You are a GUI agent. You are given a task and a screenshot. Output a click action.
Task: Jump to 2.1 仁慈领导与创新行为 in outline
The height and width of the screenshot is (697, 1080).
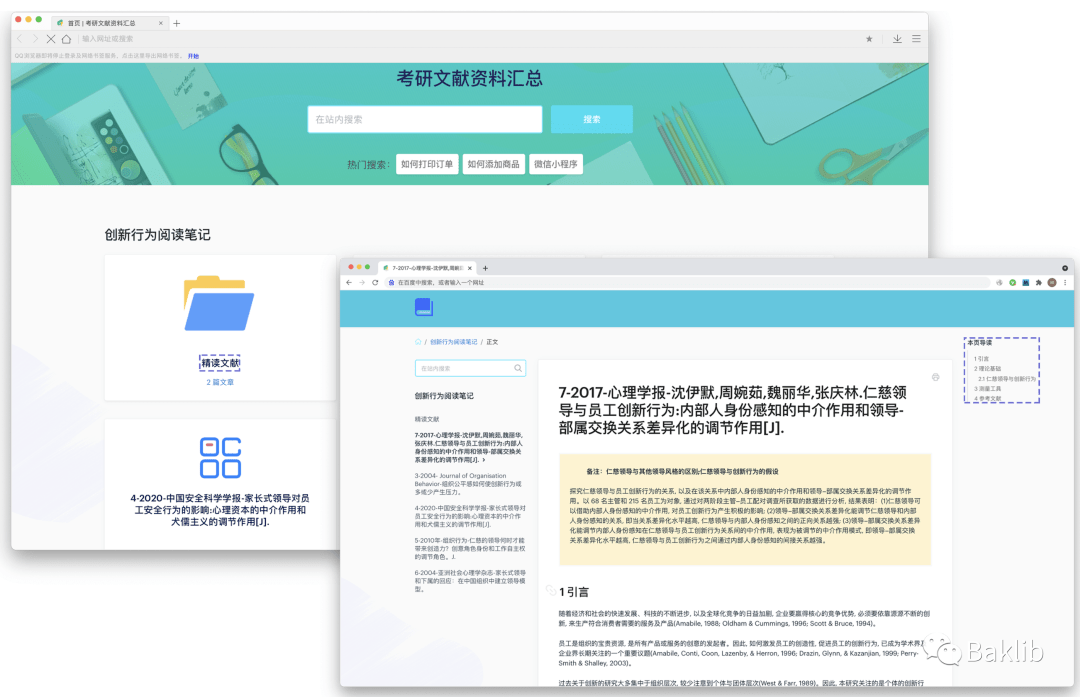tap(1007, 379)
